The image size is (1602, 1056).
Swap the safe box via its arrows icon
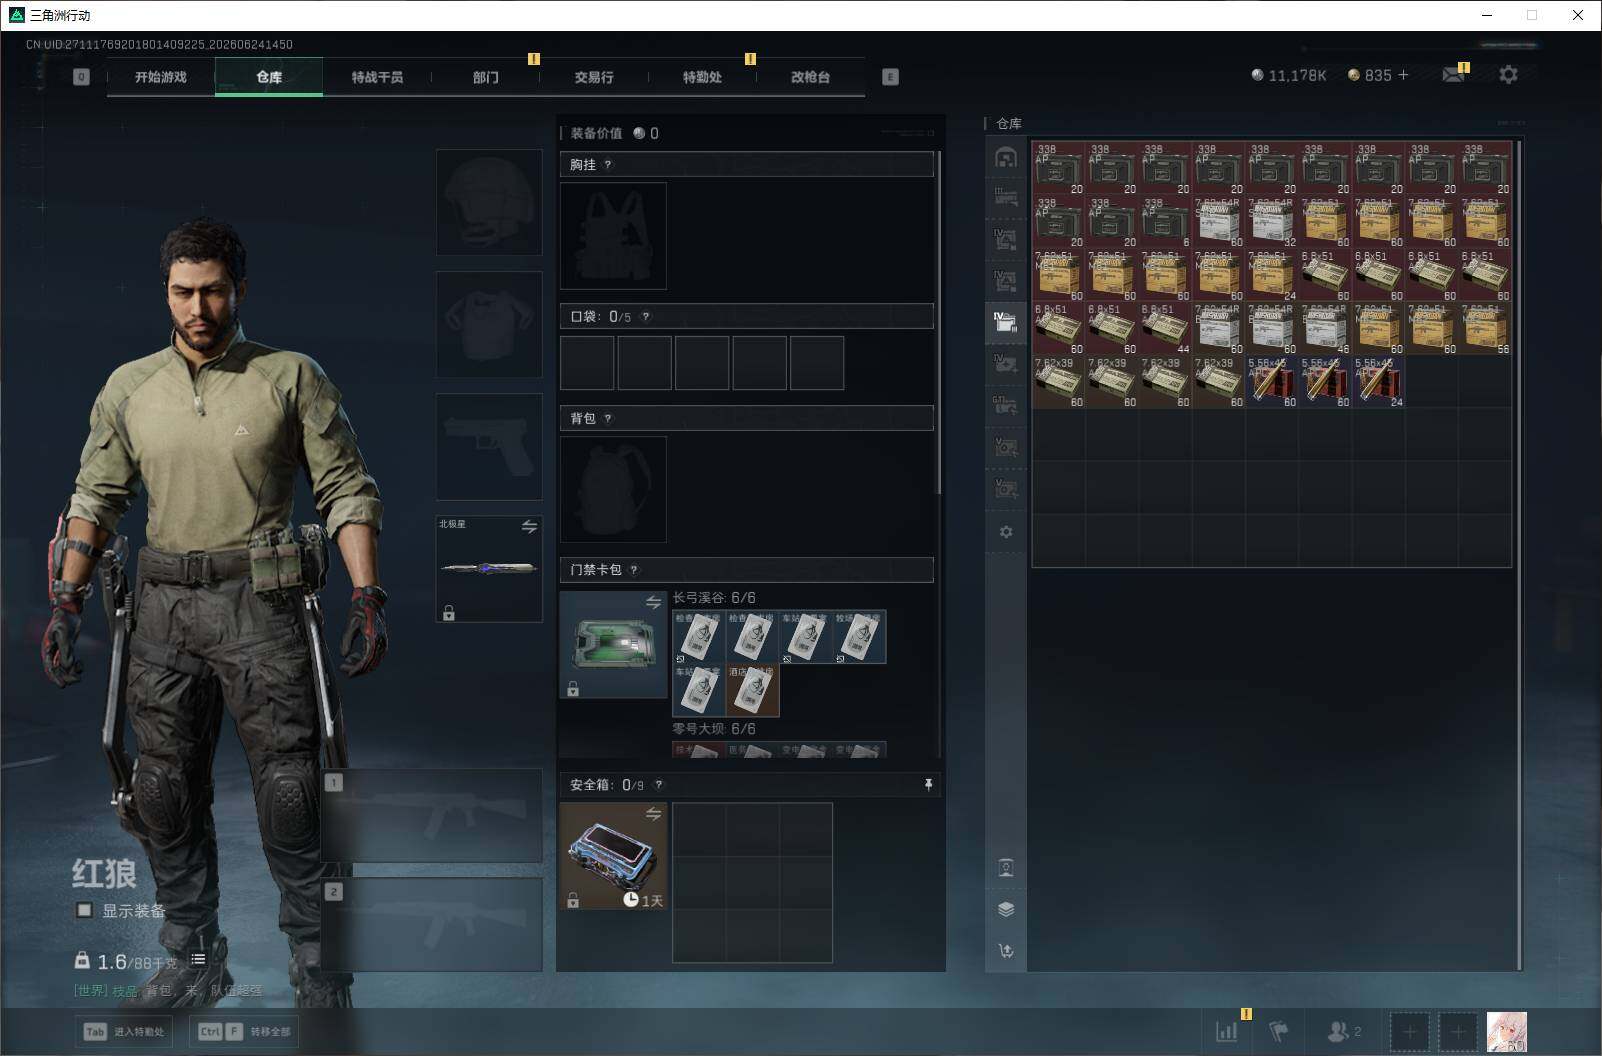653,814
